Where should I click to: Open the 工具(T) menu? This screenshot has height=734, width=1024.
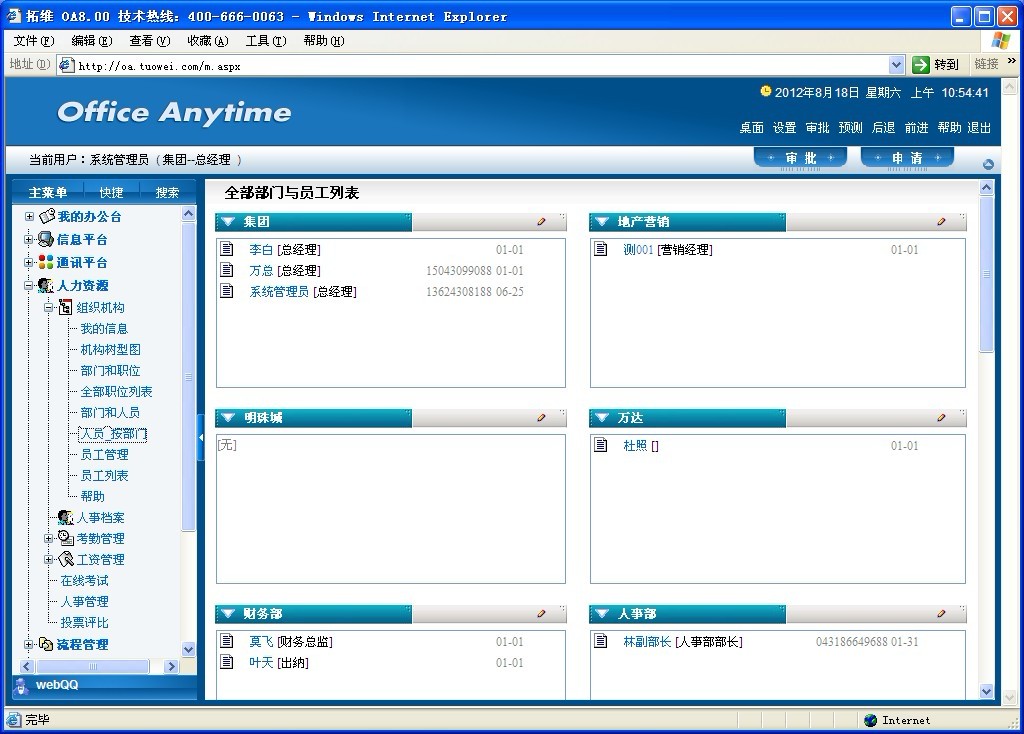[x=265, y=41]
